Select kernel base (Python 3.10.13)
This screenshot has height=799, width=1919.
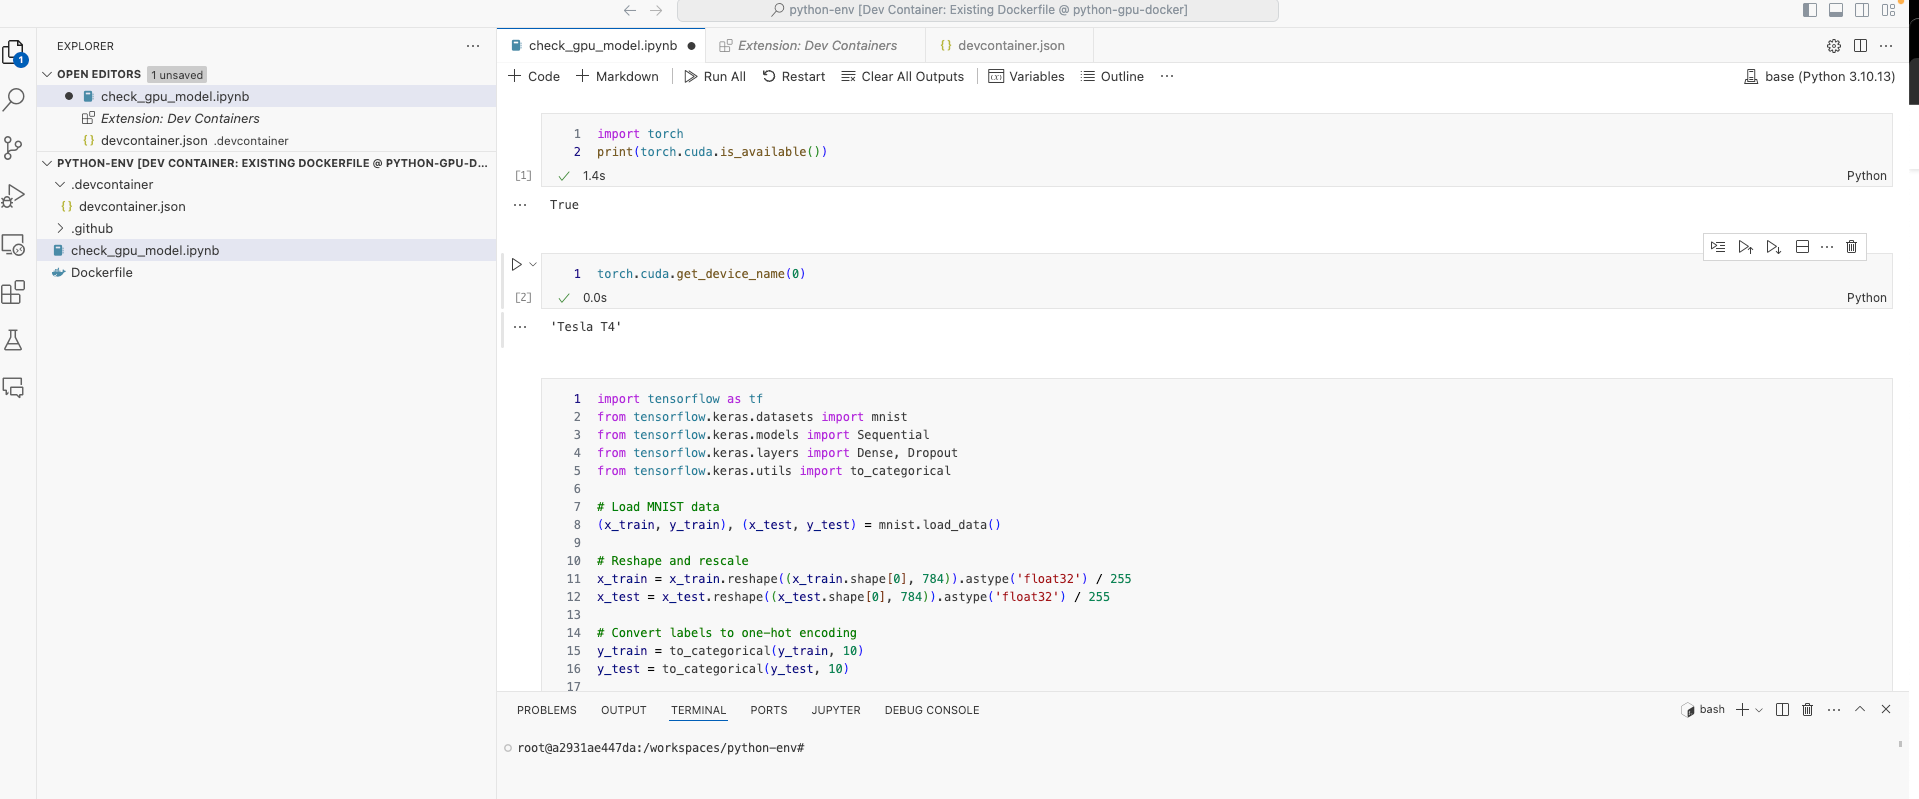(x=1820, y=76)
